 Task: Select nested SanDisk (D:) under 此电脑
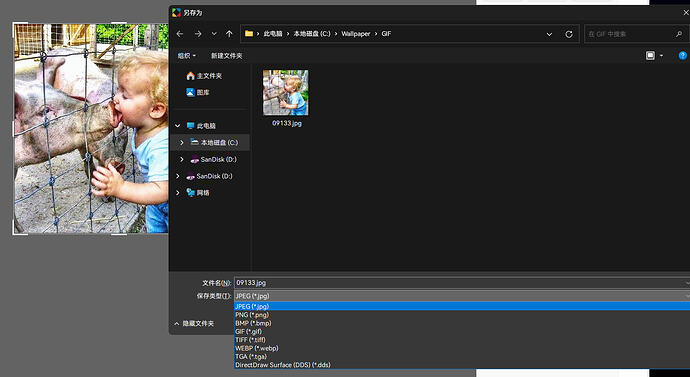coord(213,159)
